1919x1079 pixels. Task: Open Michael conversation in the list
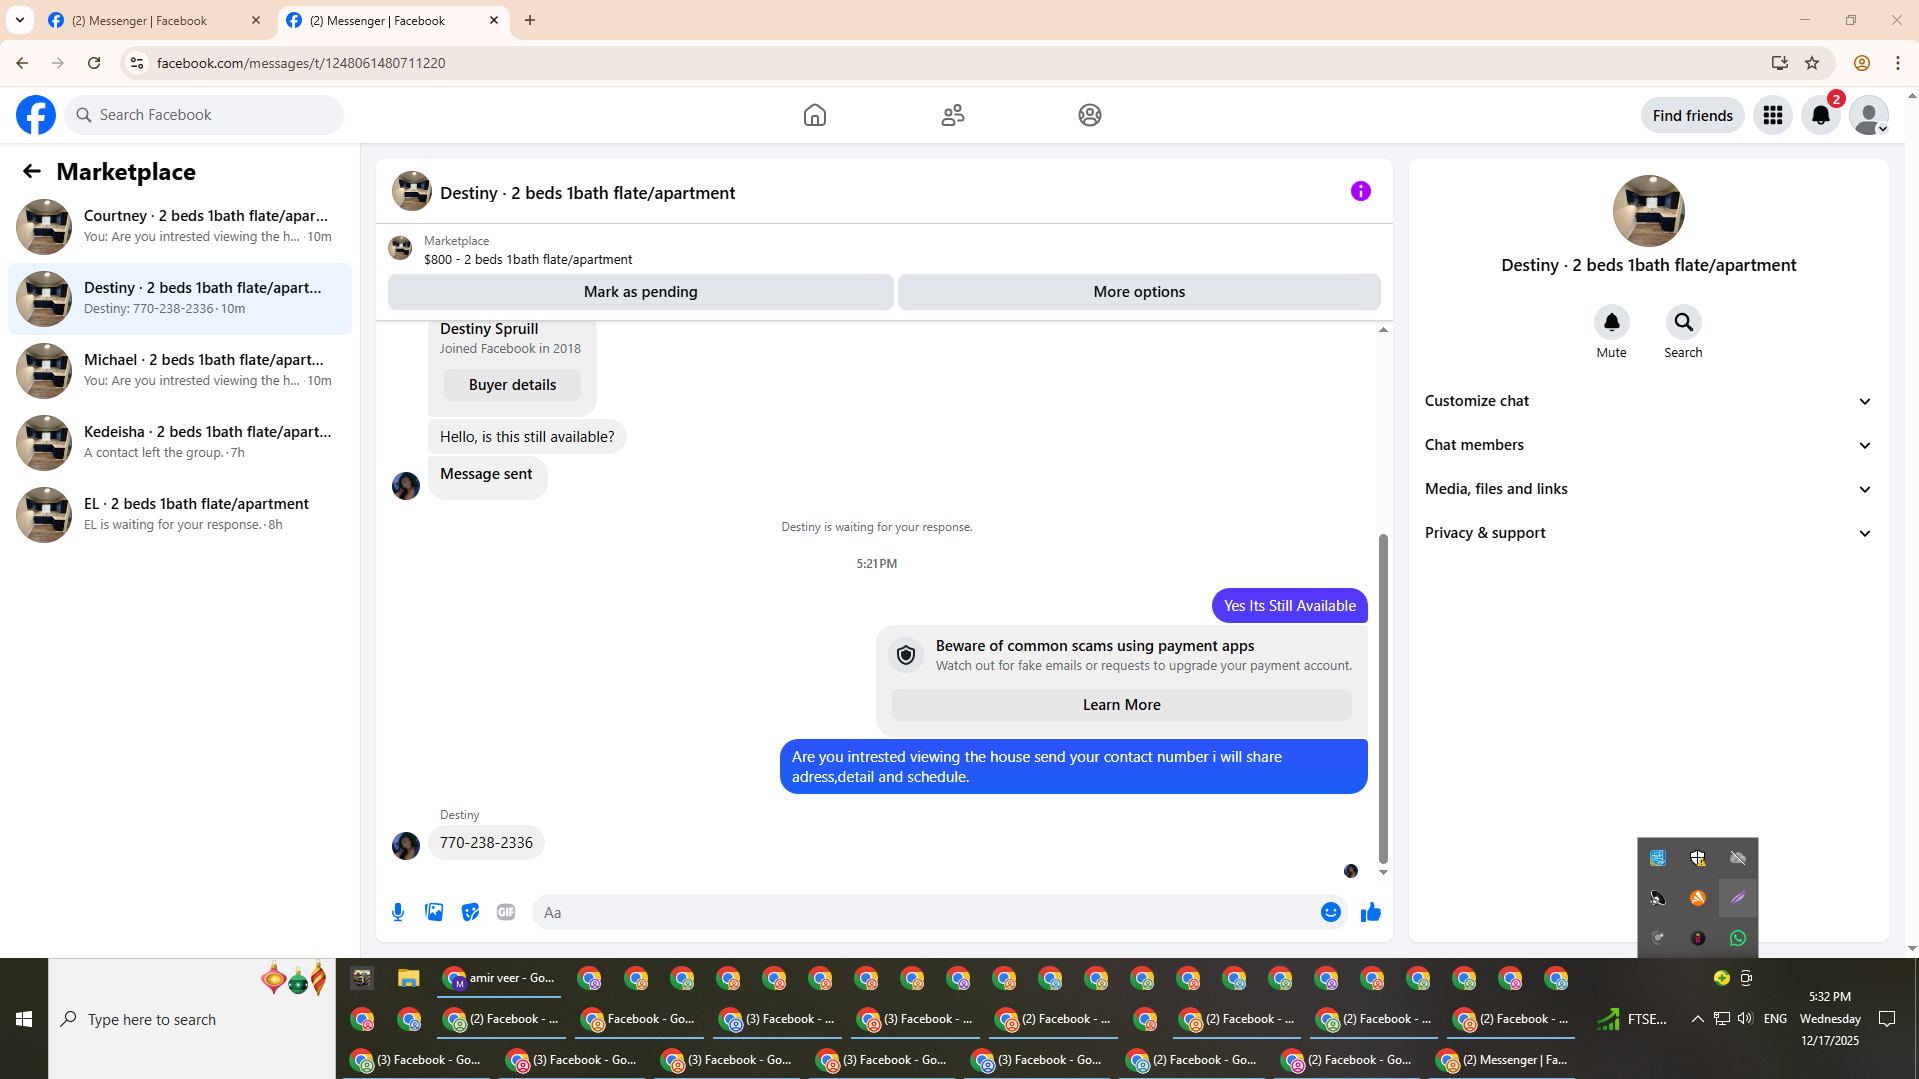pyautogui.click(x=180, y=370)
